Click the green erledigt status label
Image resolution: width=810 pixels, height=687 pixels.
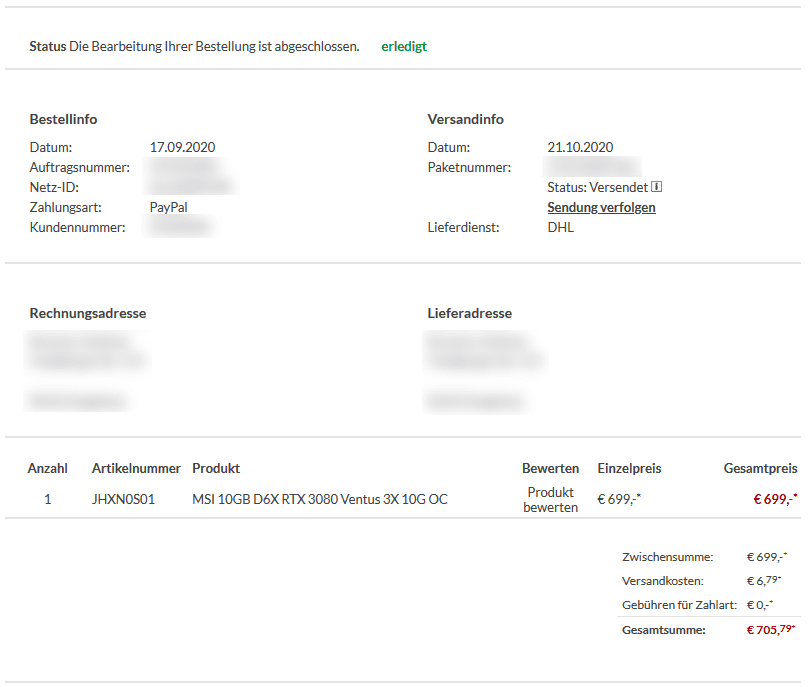click(x=404, y=46)
